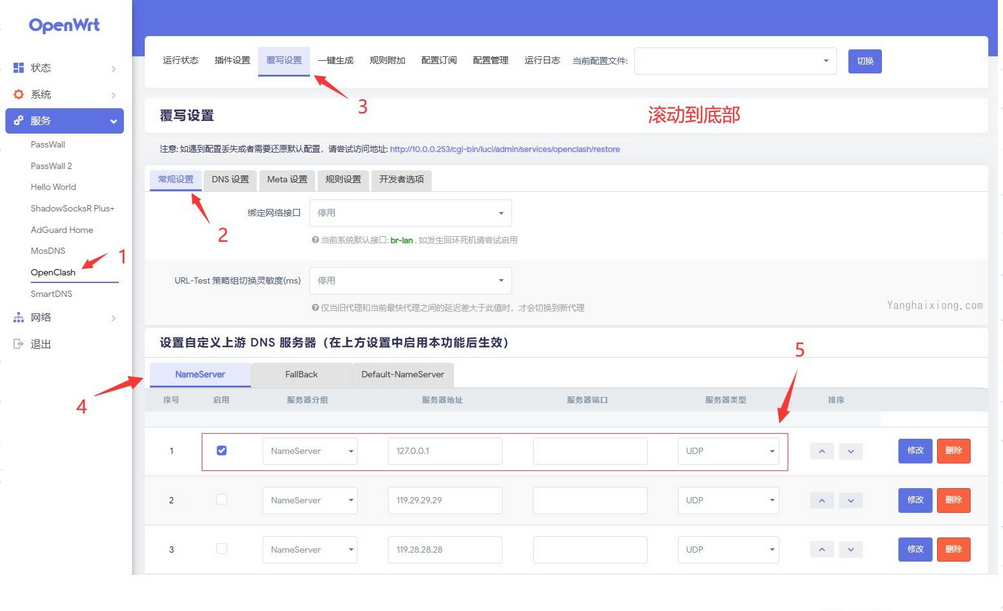Viewport: 1003px width, 611px height.
Task: Switch to 规则设置 sub-tab
Action: point(344,180)
